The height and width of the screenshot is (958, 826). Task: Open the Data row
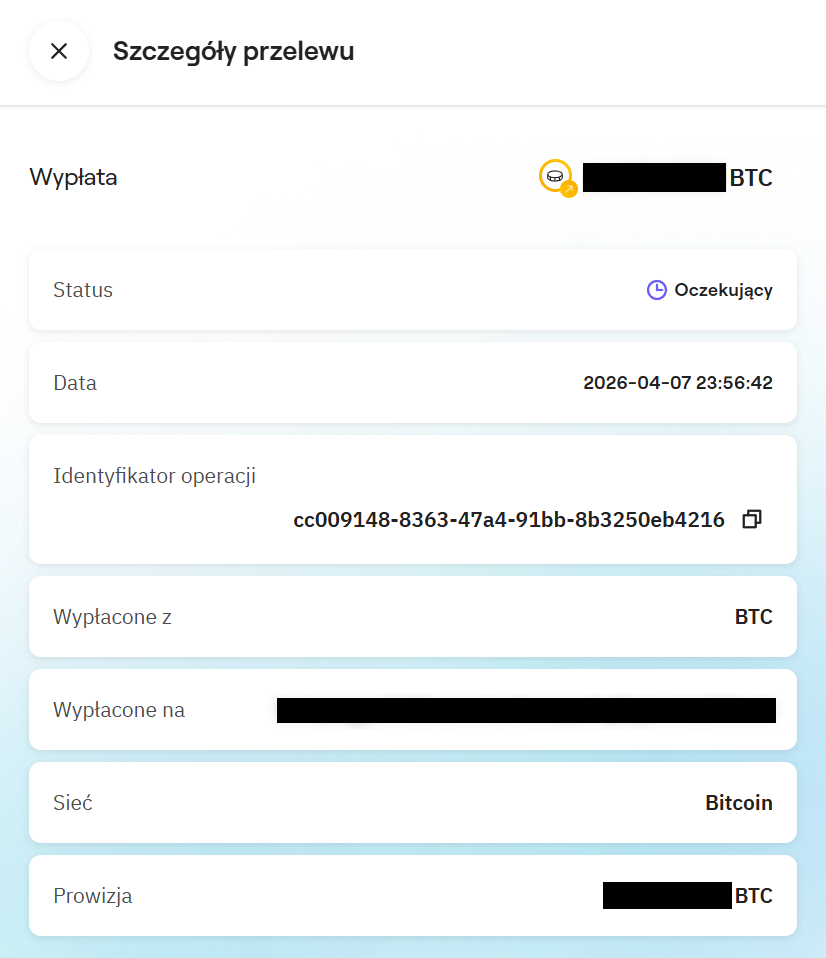coord(413,383)
